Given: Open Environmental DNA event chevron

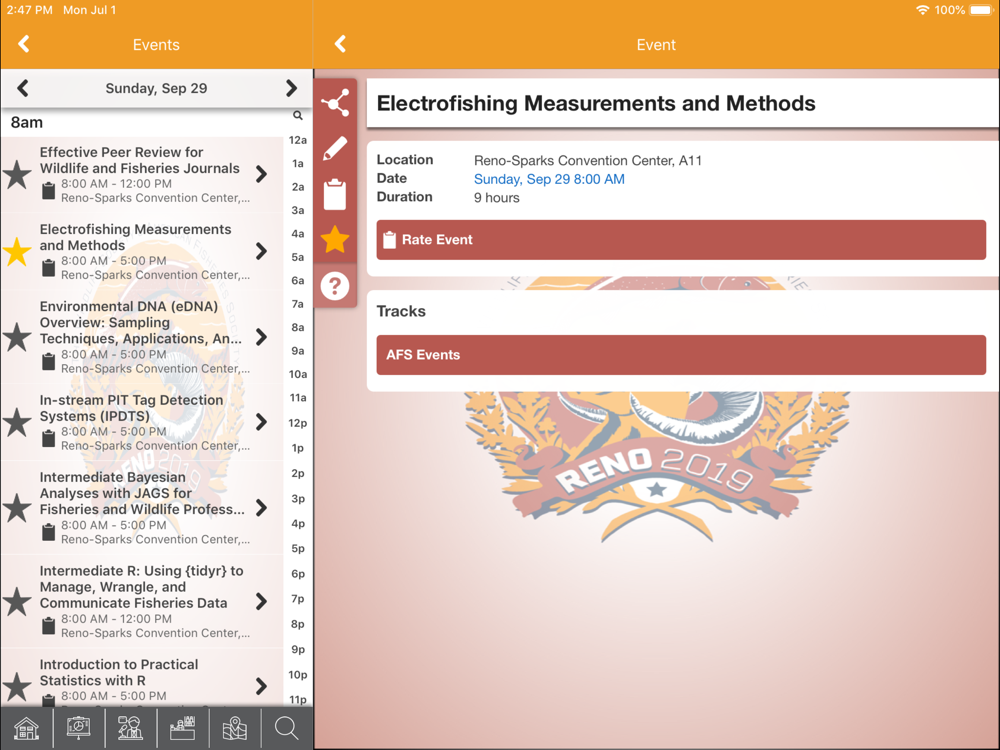Looking at the screenshot, I should (261, 337).
